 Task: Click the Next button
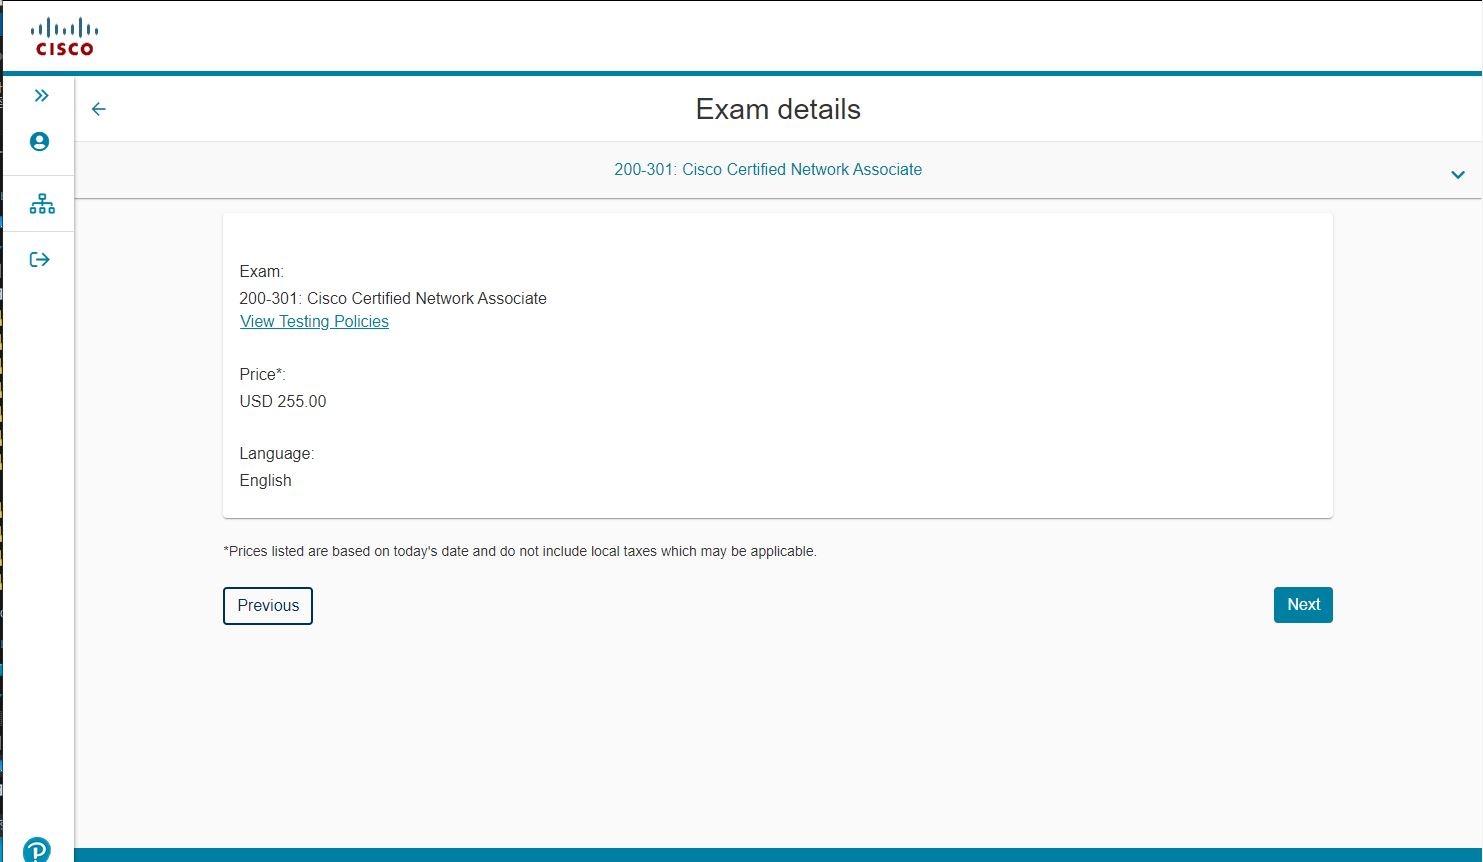(1303, 605)
